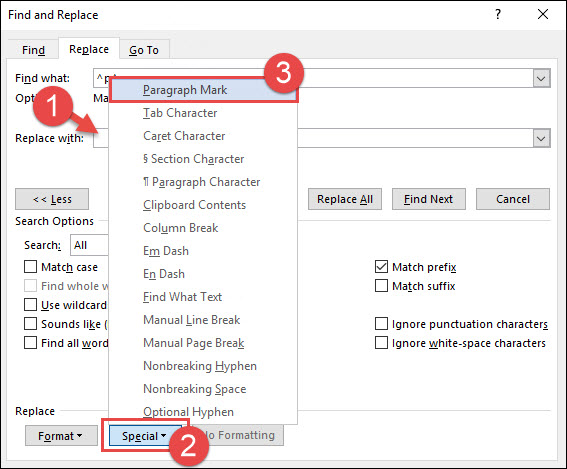Click the help question mark icon

click(498, 14)
